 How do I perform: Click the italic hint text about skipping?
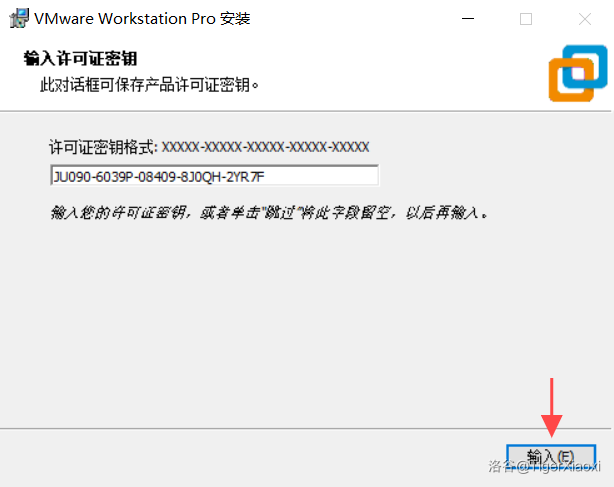point(269,213)
